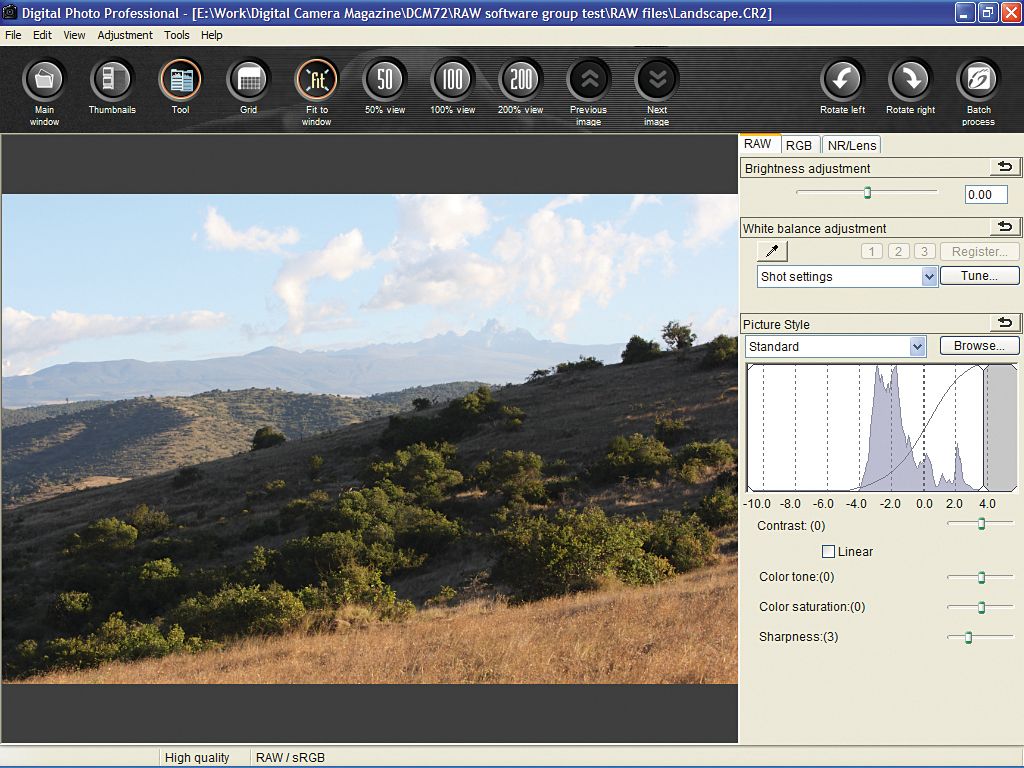Restore down the application window
The width and height of the screenshot is (1024, 768).
click(988, 12)
